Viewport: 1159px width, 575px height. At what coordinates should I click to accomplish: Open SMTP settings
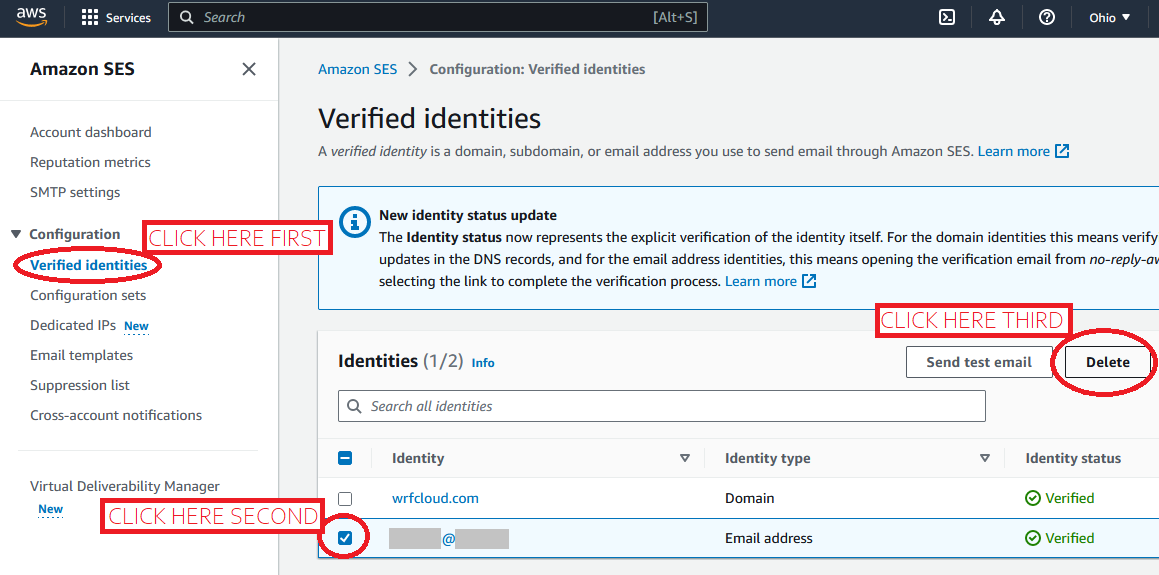tap(75, 192)
